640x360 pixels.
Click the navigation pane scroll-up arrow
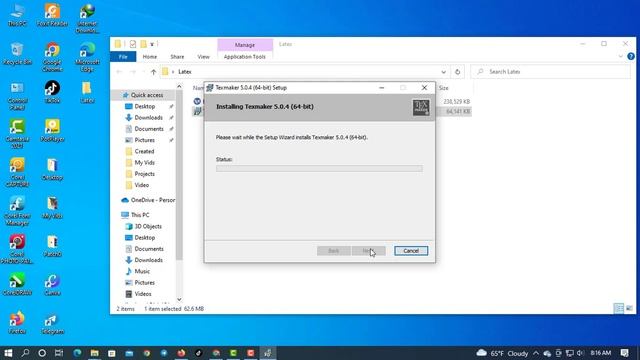coord(179,87)
